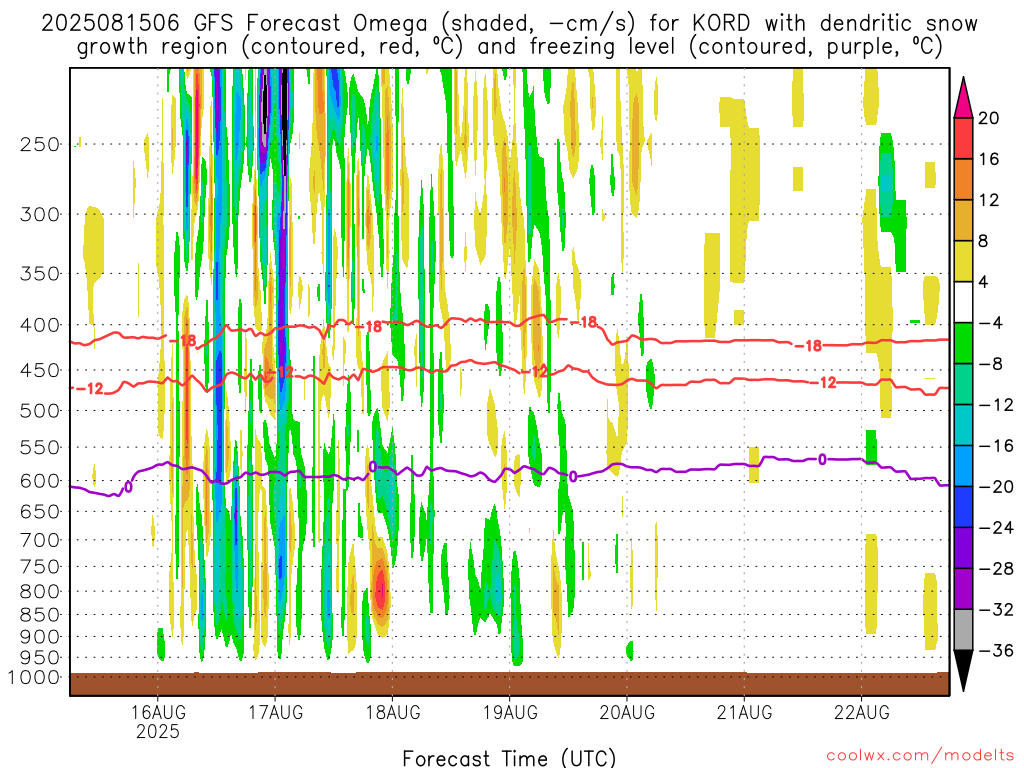Viewport: 1024px width, 768px height.
Task: Click the 20AUG time axis label
Action: (x=627, y=712)
